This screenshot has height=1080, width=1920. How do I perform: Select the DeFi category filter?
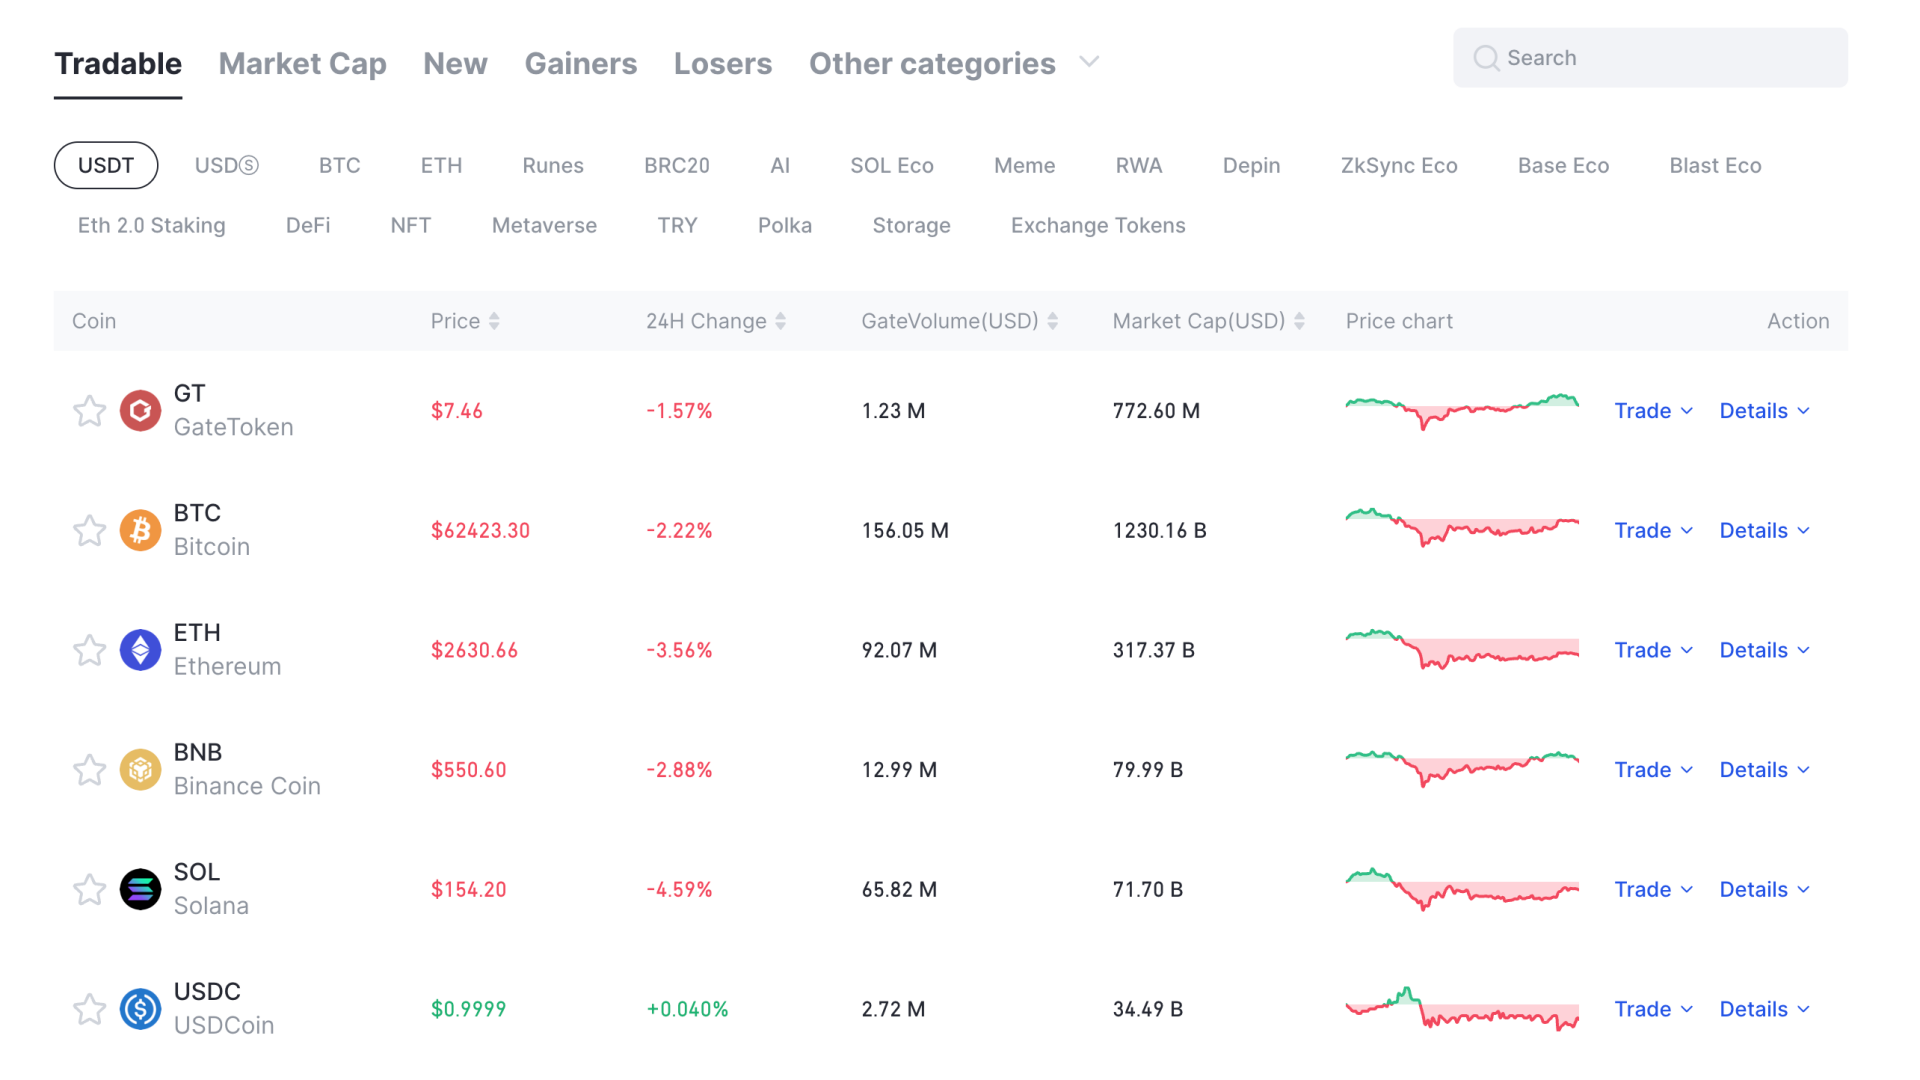point(308,225)
